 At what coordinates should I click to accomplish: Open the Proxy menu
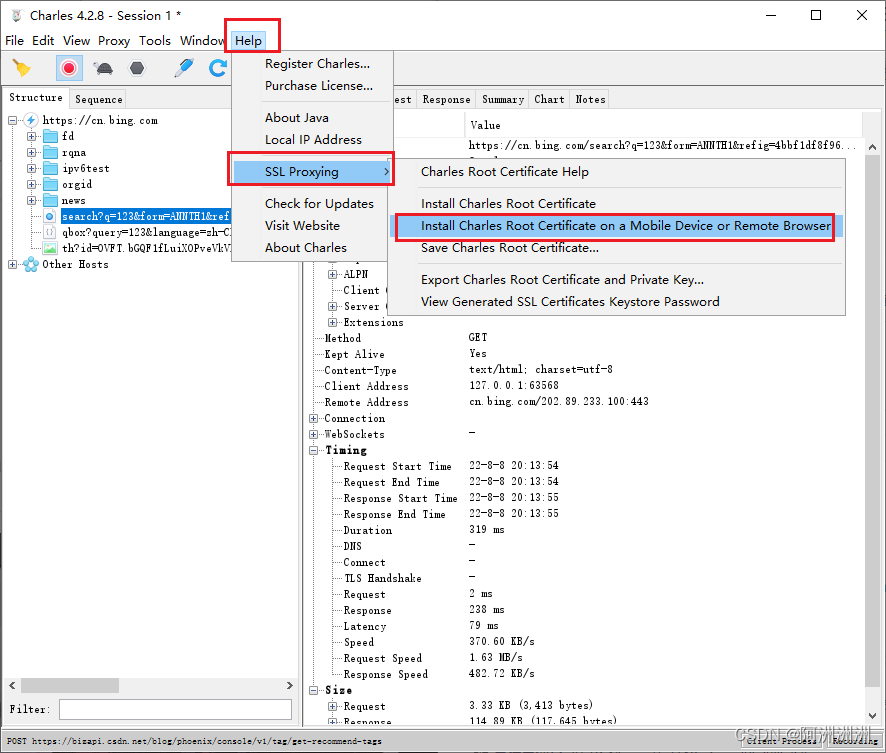(114, 41)
